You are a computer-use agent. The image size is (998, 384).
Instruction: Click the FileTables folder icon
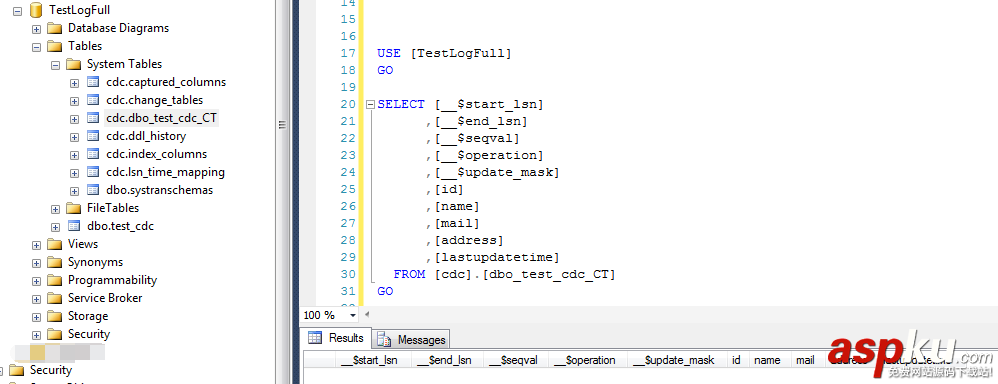pyautogui.click(x=74, y=208)
